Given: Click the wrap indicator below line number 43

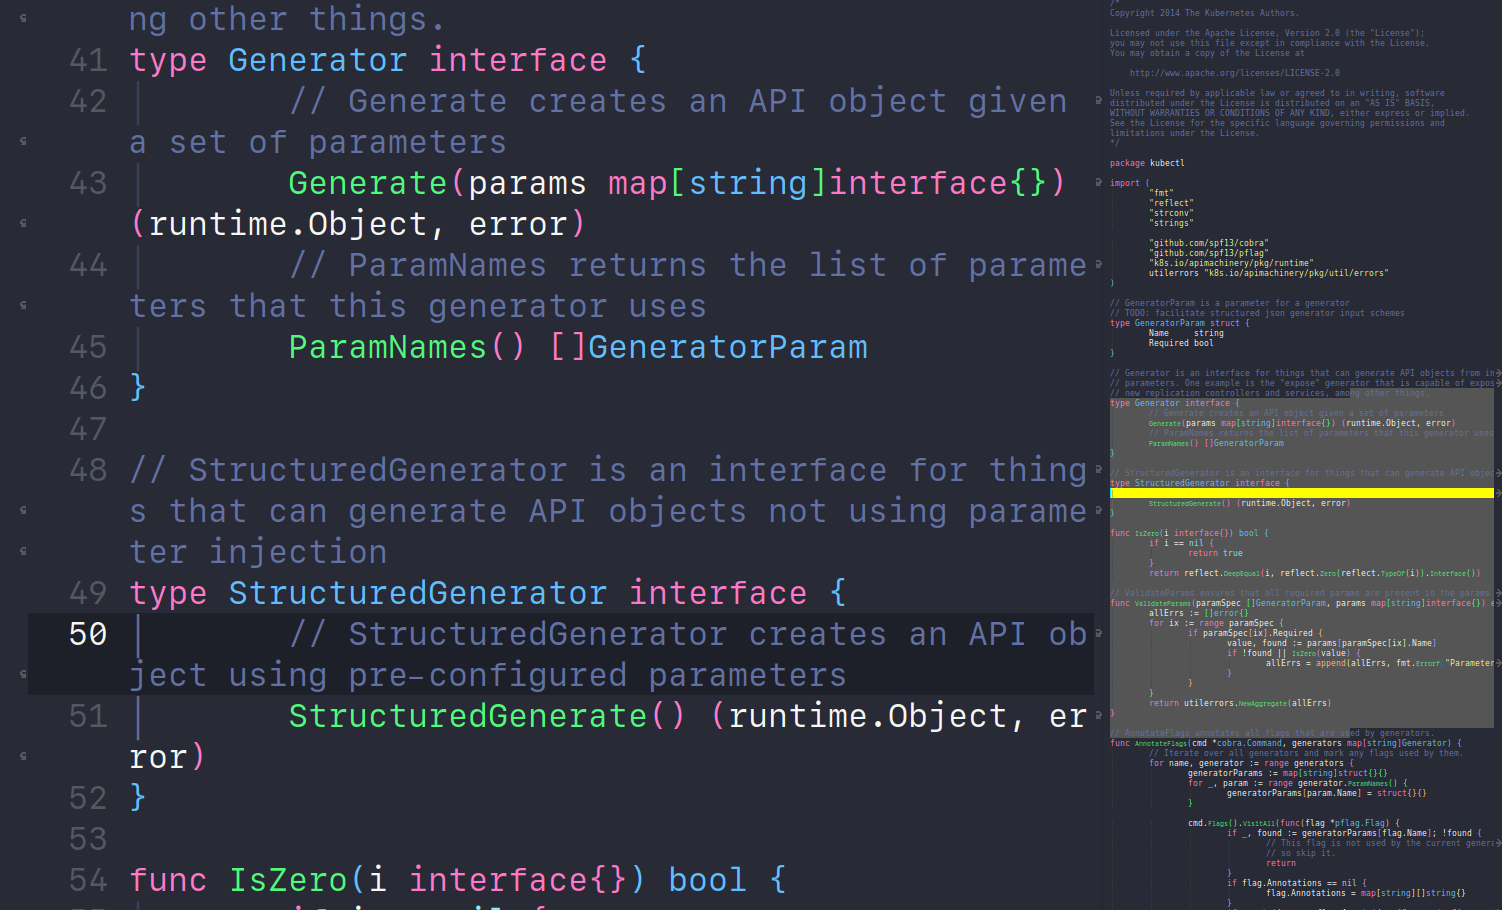Looking at the screenshot, I should coord(23,224).
